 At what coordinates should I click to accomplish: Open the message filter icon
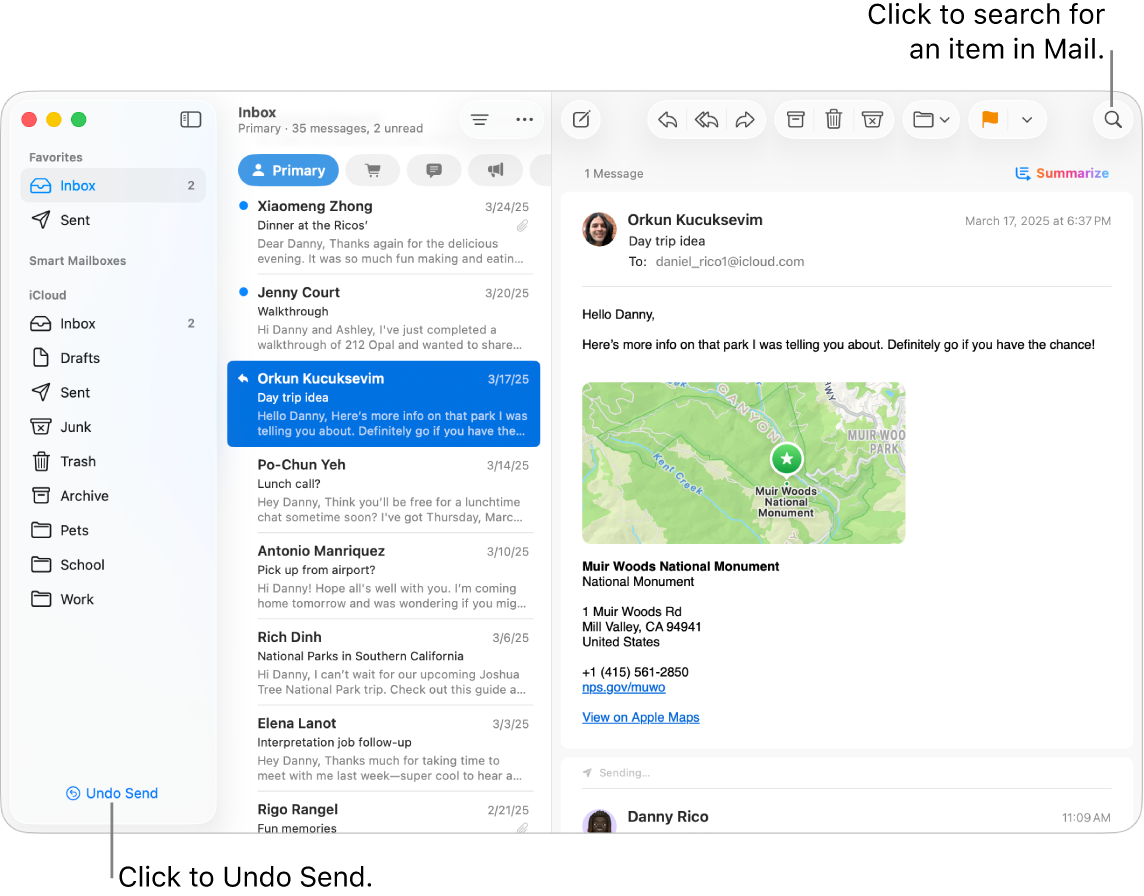[478, 119]
